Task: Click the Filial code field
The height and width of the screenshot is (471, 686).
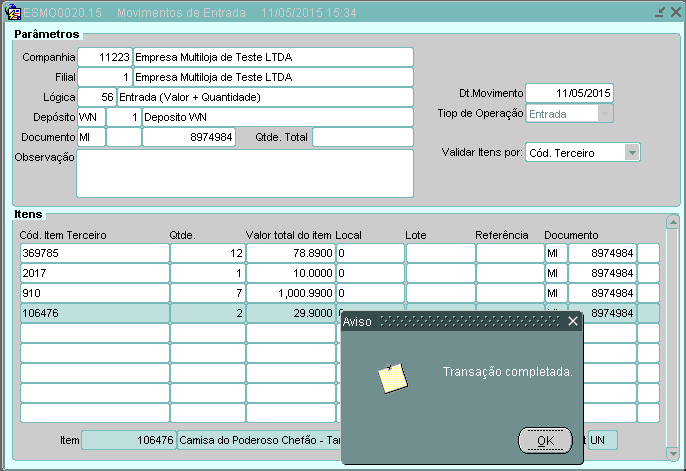Action: point(105,77)
